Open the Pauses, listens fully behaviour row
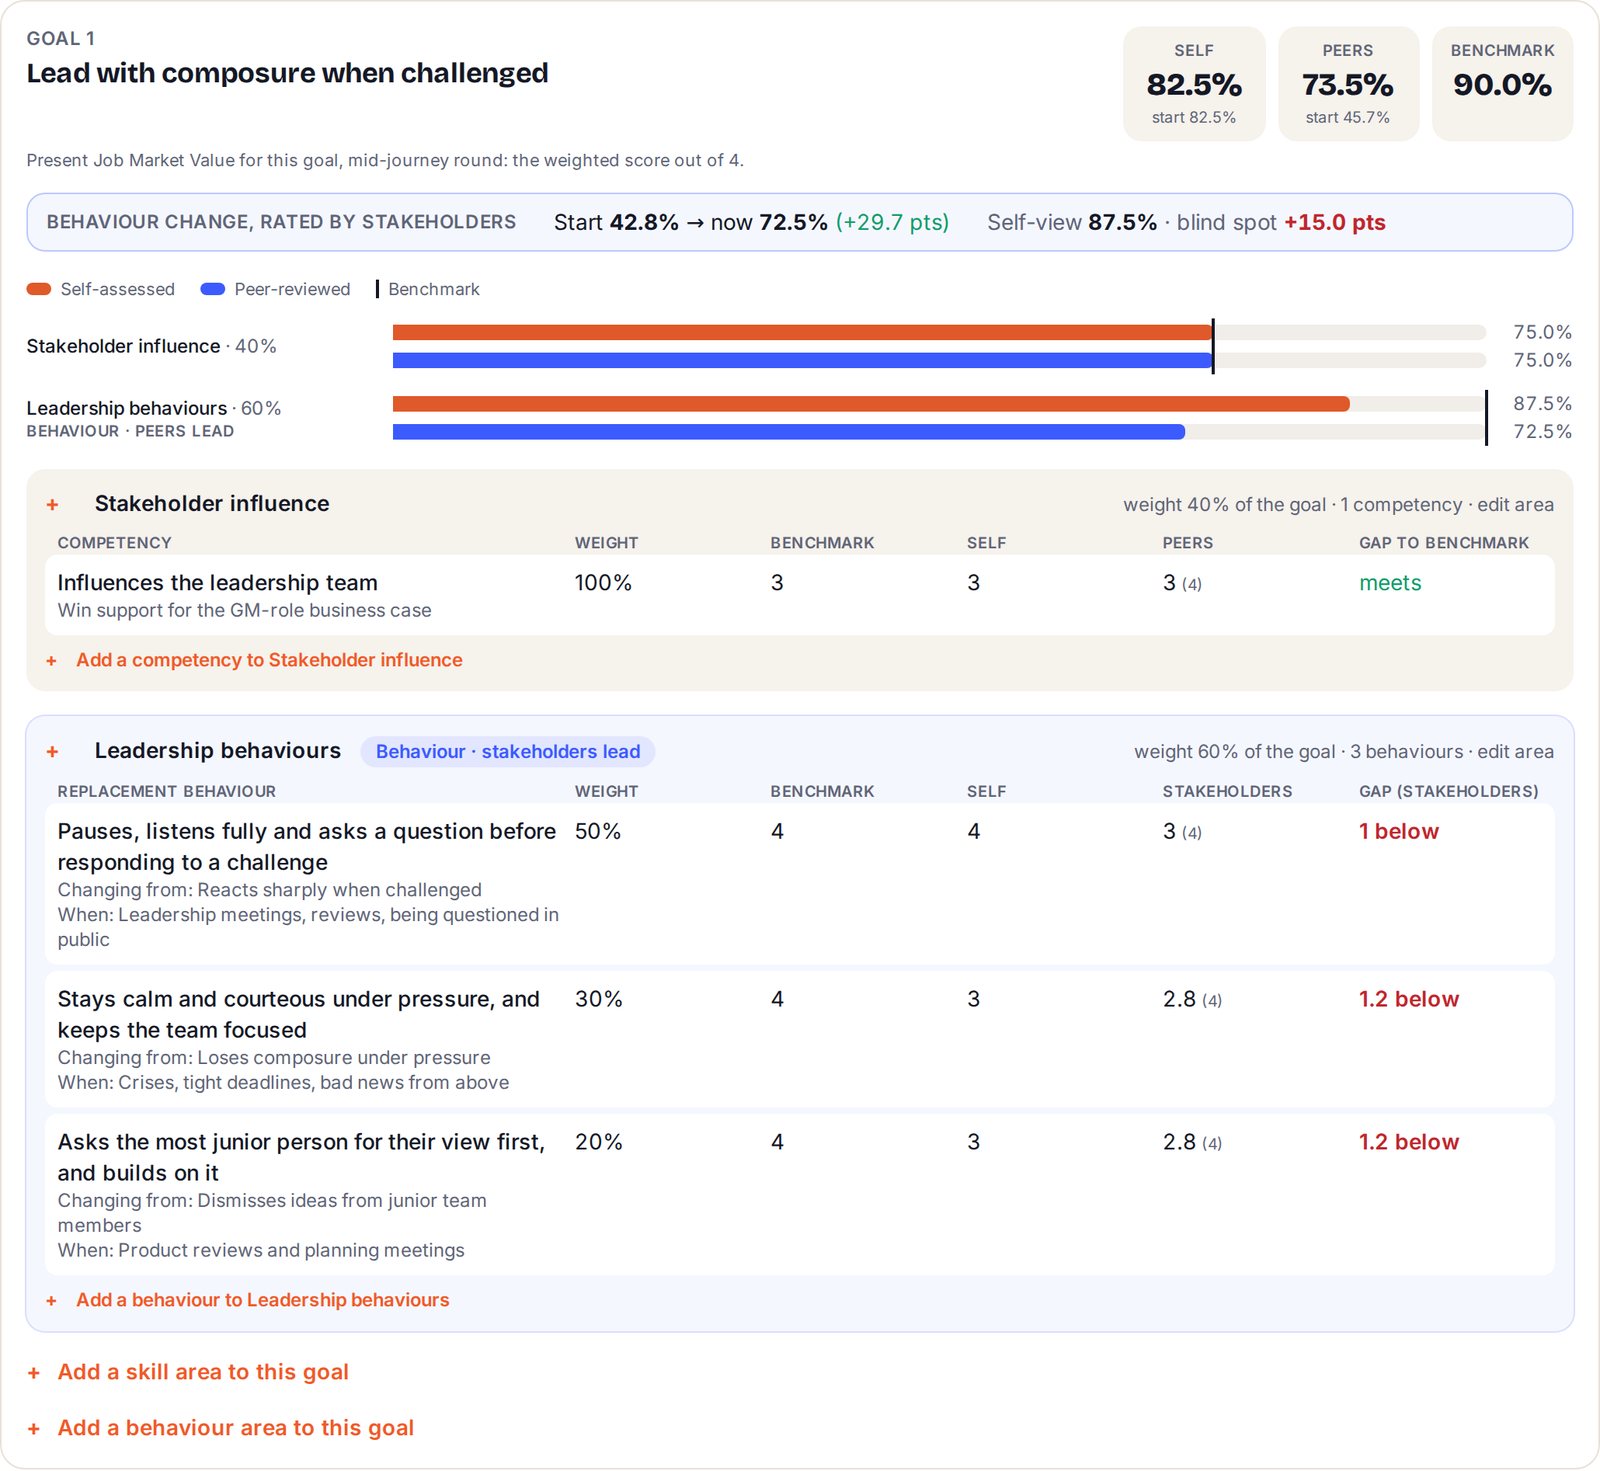1600x1471 pixels. pyautogui.click(x=800, y=884)
